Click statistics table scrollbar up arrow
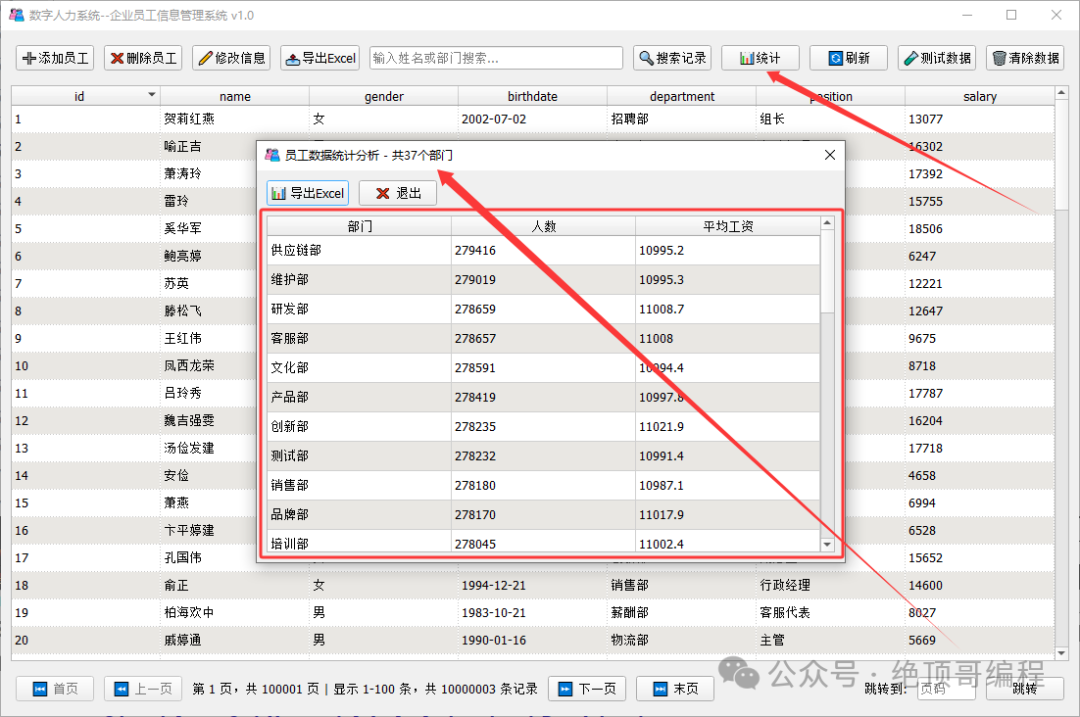1080x717 pixels. pyautogui.click(x=827, y=223)
